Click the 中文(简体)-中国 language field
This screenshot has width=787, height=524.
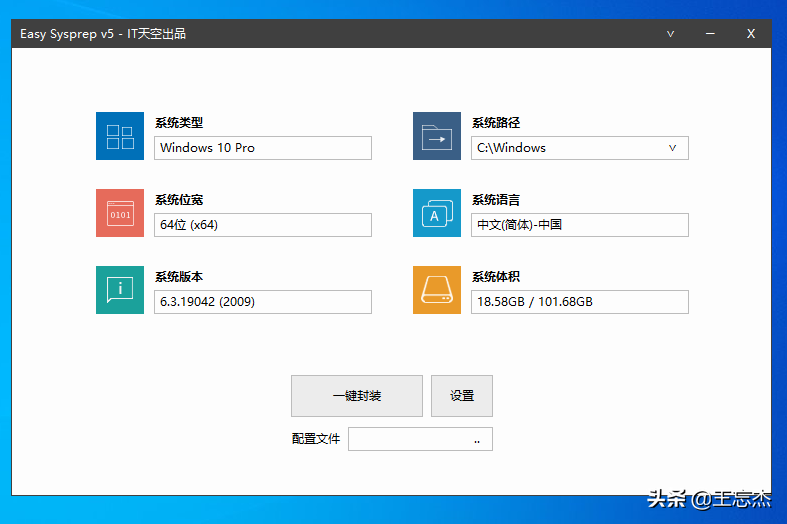tap(579, 225)
